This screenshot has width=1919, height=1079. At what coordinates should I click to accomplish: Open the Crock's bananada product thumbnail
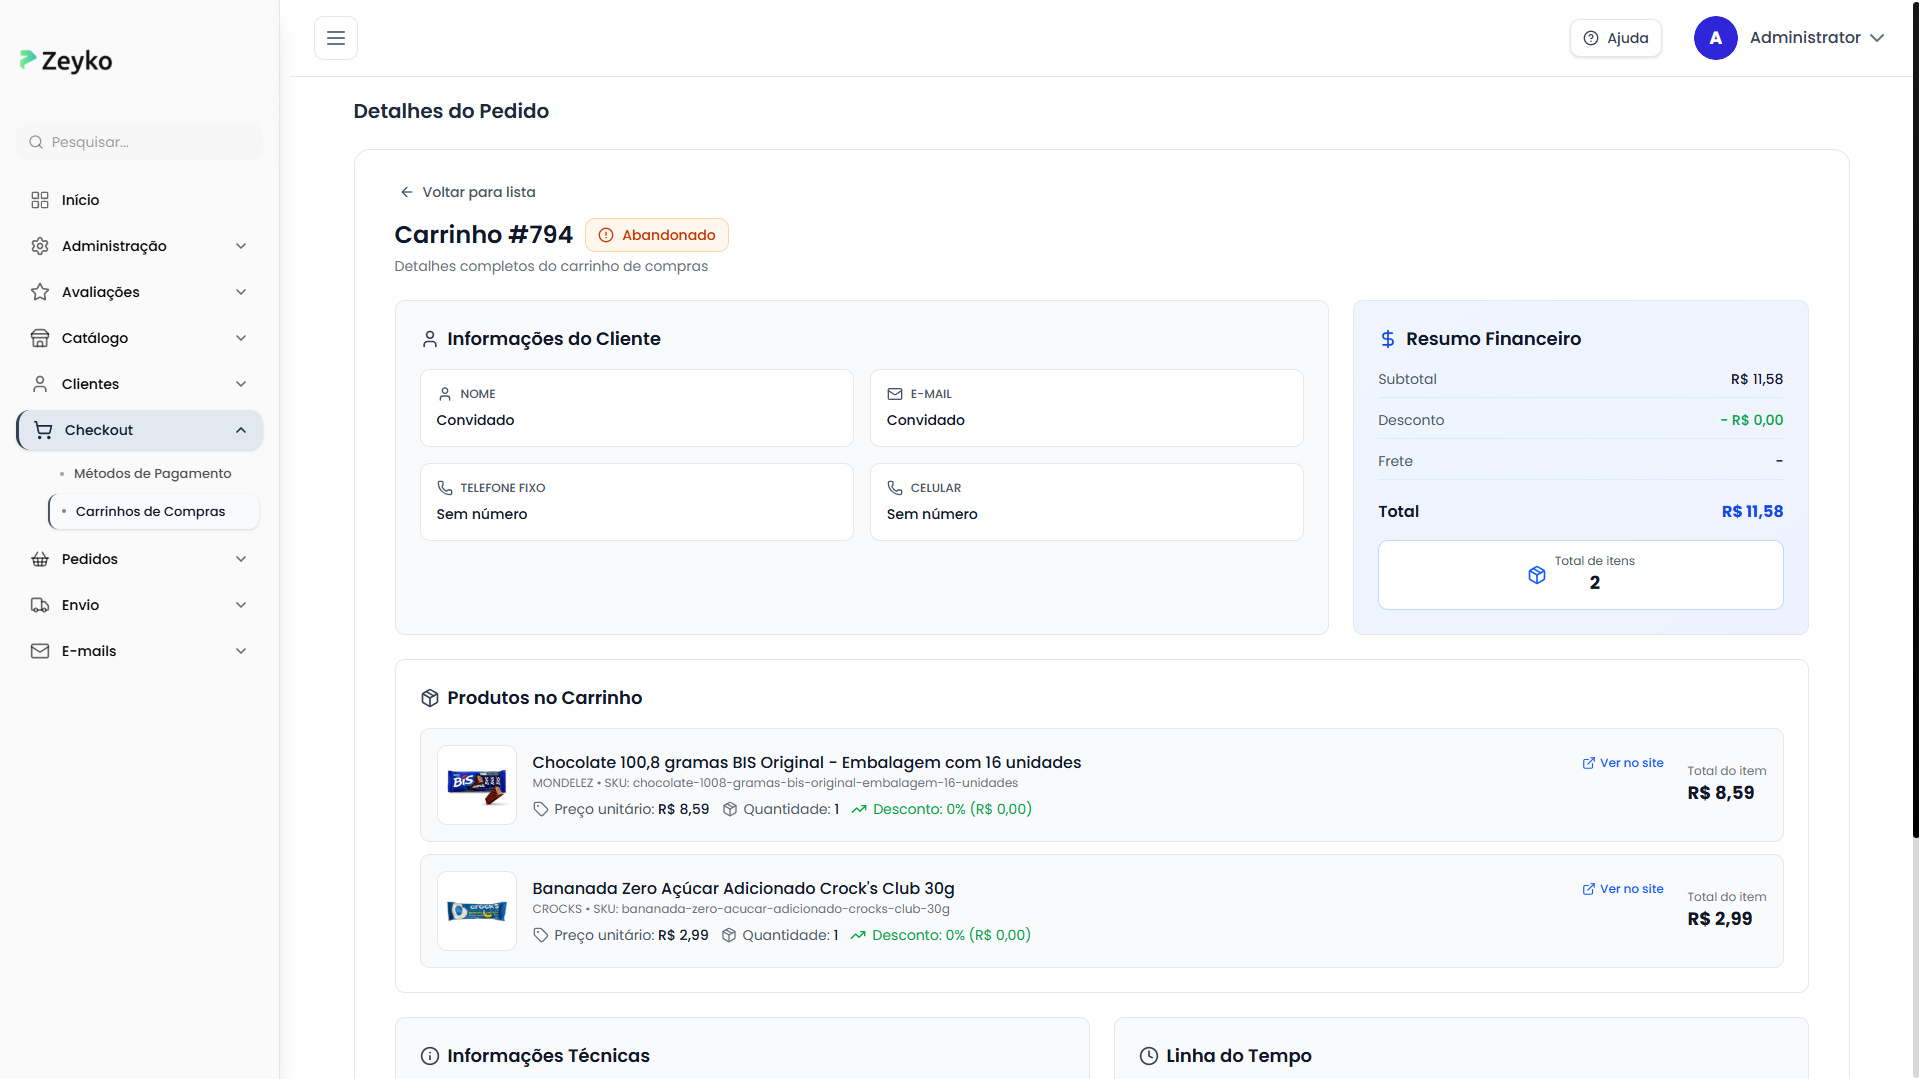pyautogui.click(x=477, y=911)
